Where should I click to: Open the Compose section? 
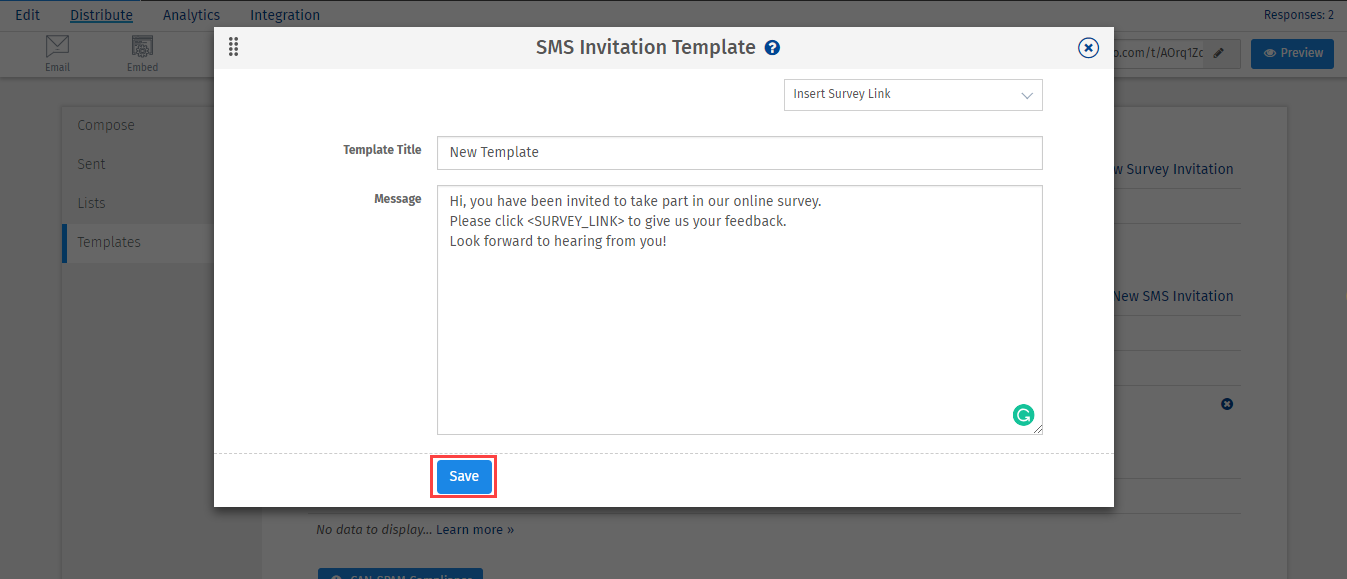pyautogui.click(x=105, y=124)
